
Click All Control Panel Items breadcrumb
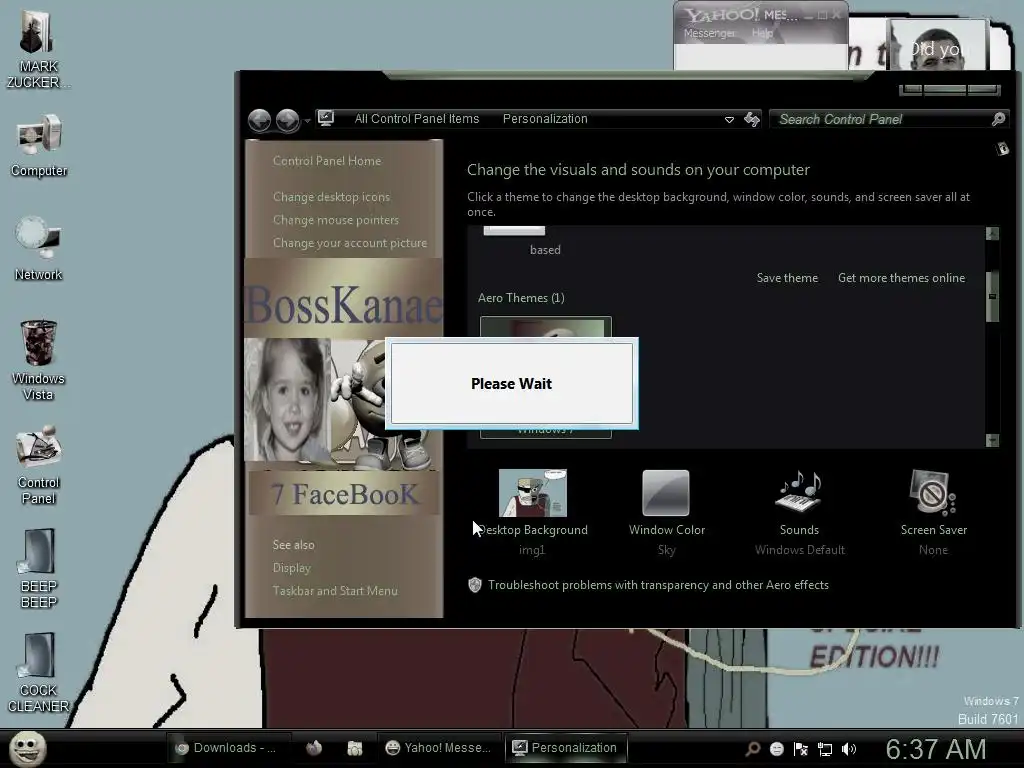coord(417,119)
